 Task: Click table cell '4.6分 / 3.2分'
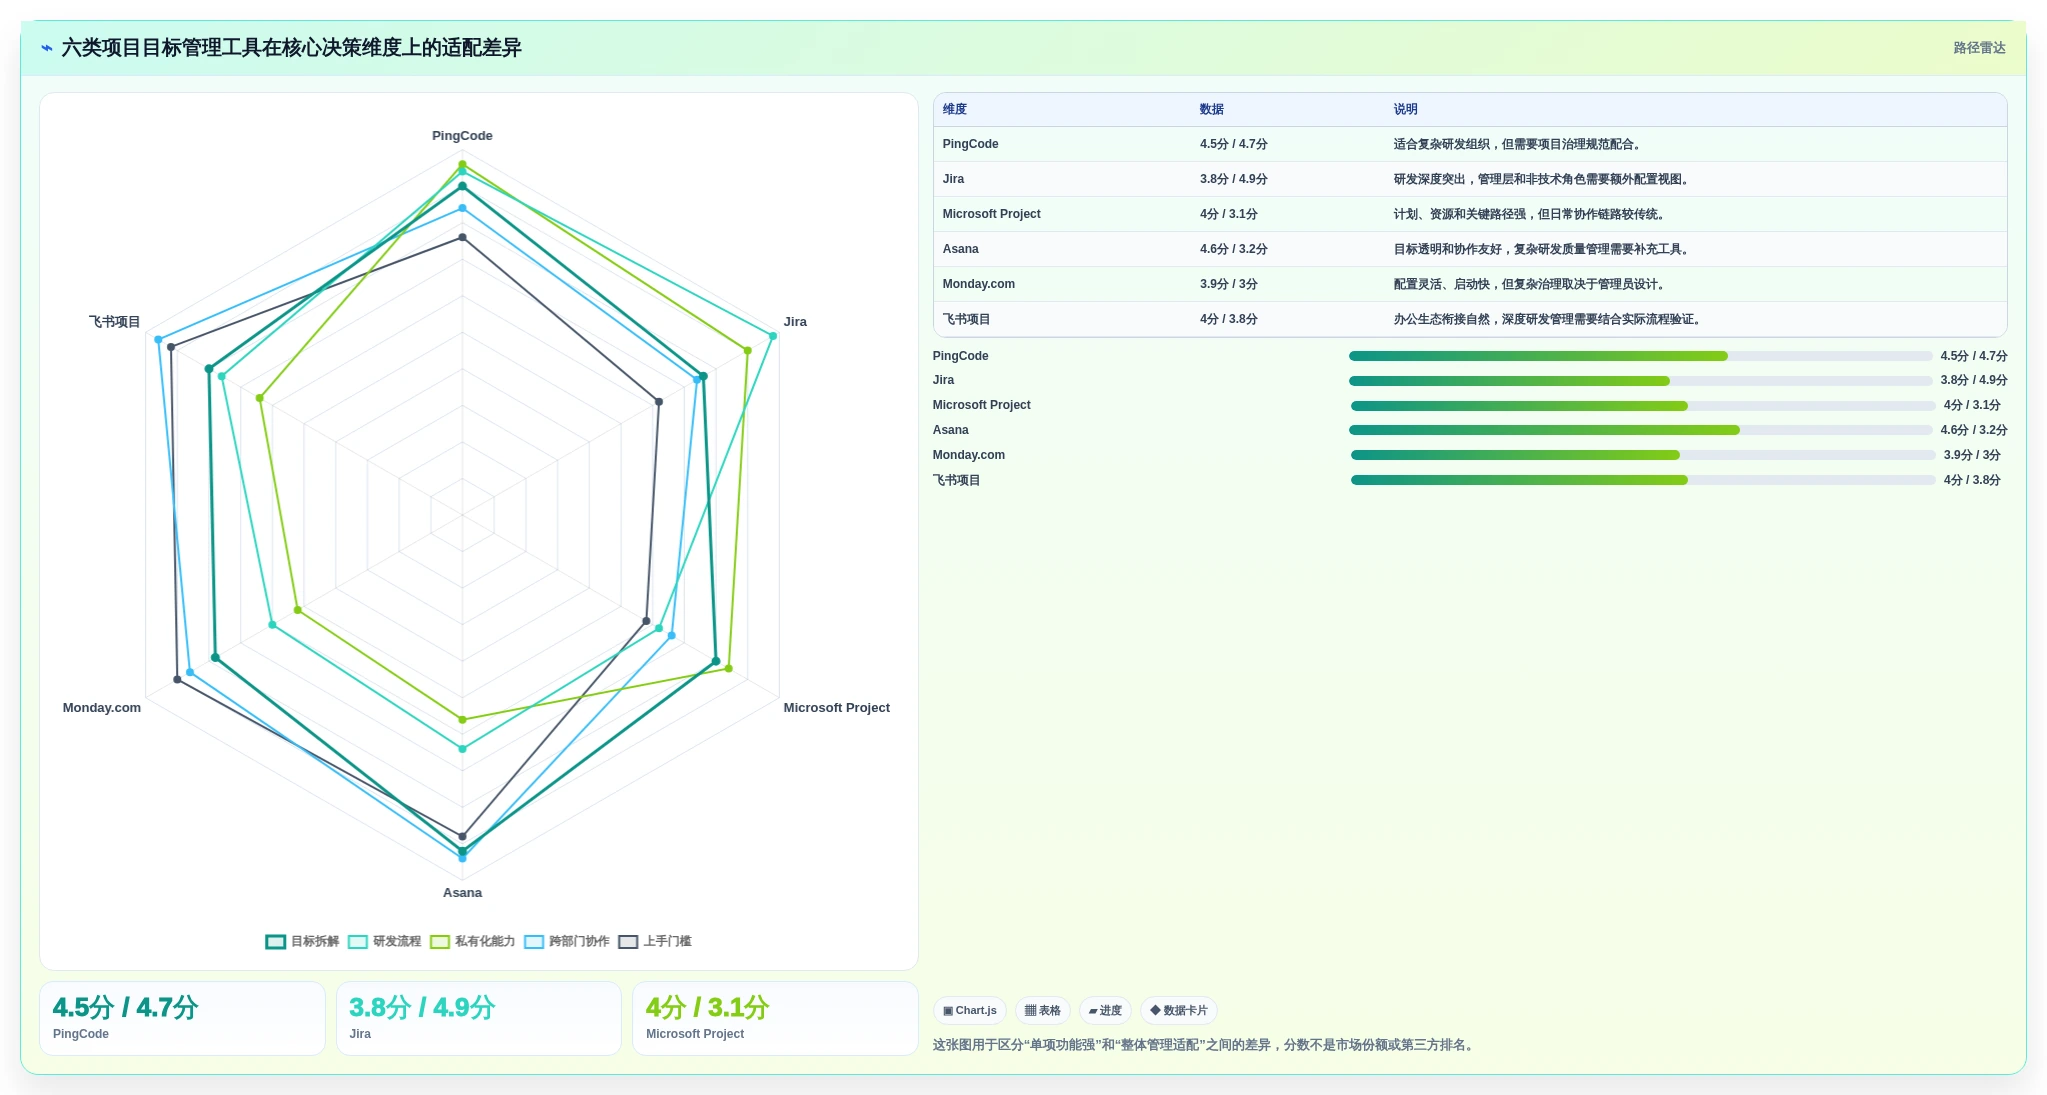(1233, 249)
